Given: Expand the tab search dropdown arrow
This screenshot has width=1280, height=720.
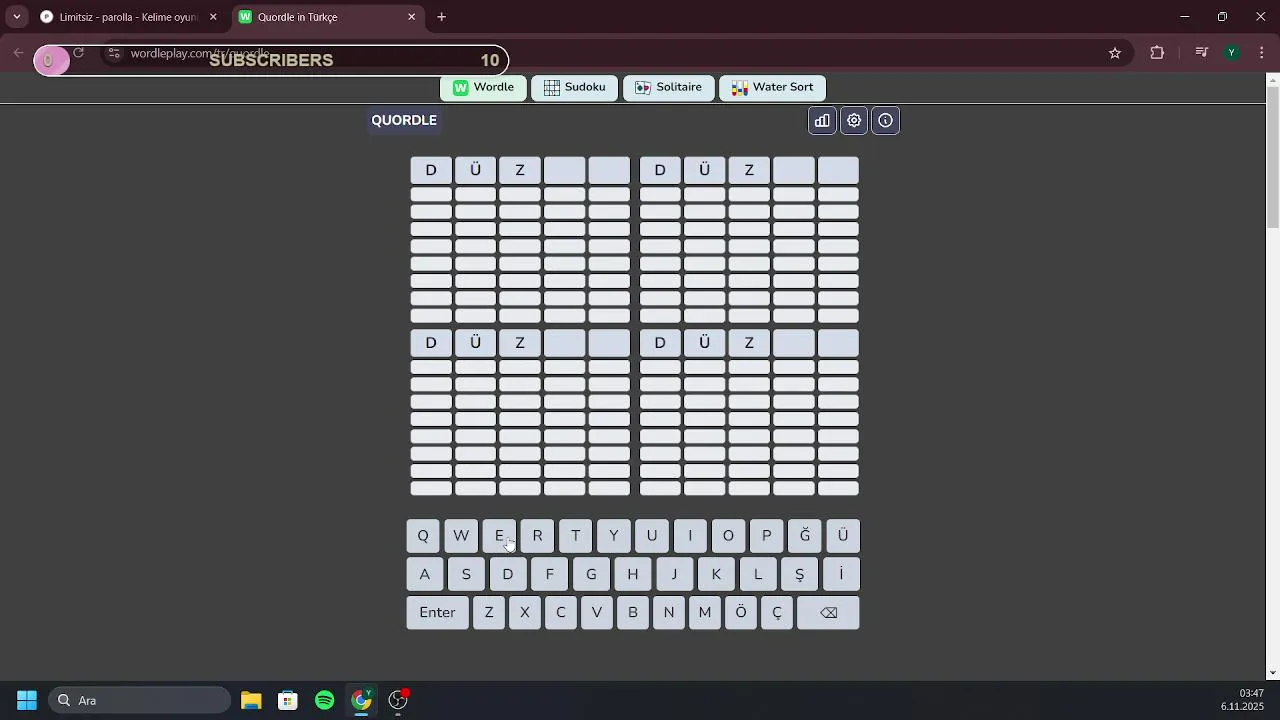Looking at the screenshot, I should coord(17,17).
